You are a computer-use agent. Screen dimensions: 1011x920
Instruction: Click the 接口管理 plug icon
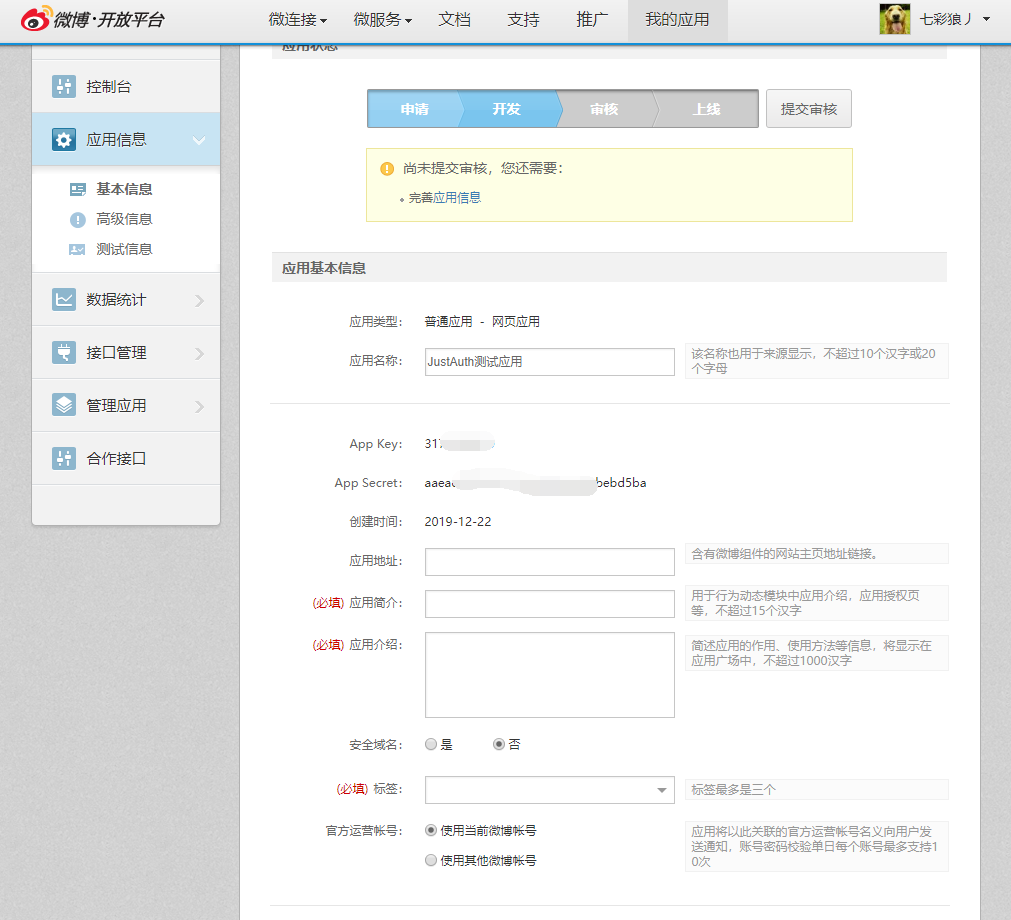tap(64, 352)
